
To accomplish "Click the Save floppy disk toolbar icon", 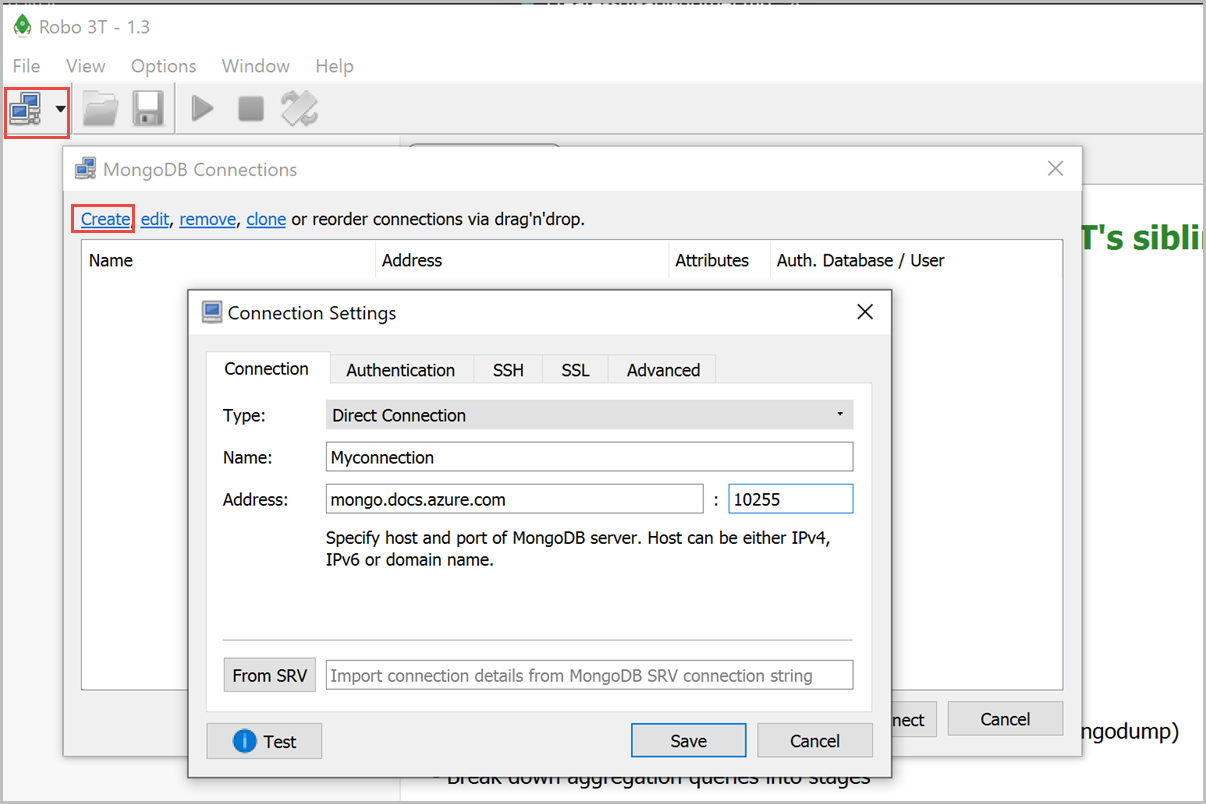I will pos(148,109).
